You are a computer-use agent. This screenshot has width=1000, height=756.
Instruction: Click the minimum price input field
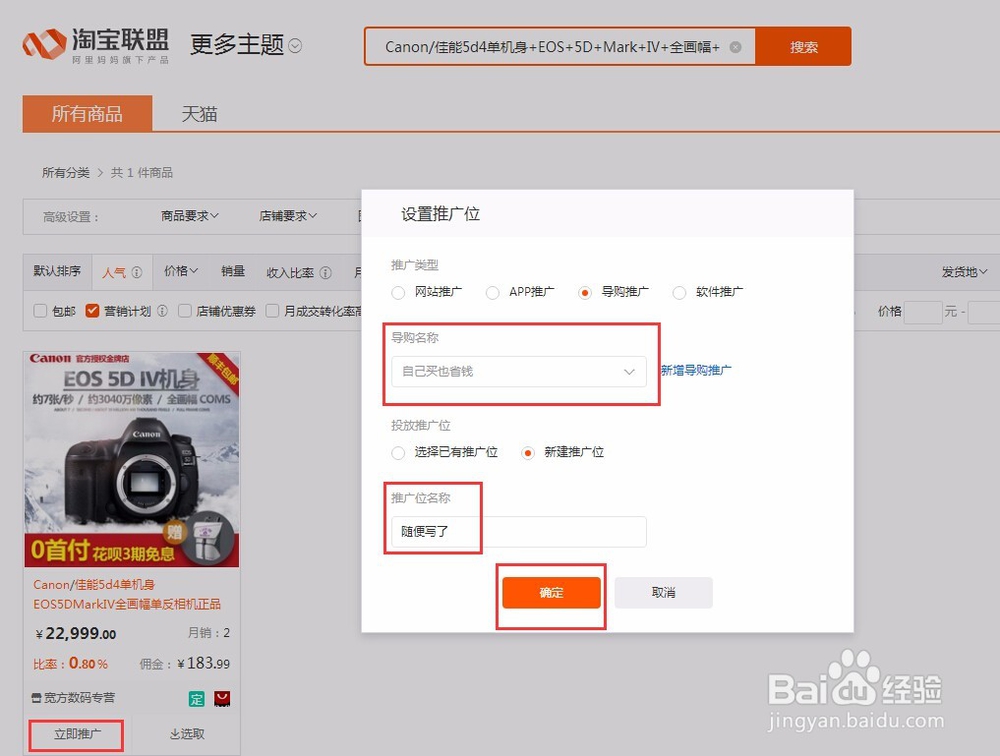[923, 312]
